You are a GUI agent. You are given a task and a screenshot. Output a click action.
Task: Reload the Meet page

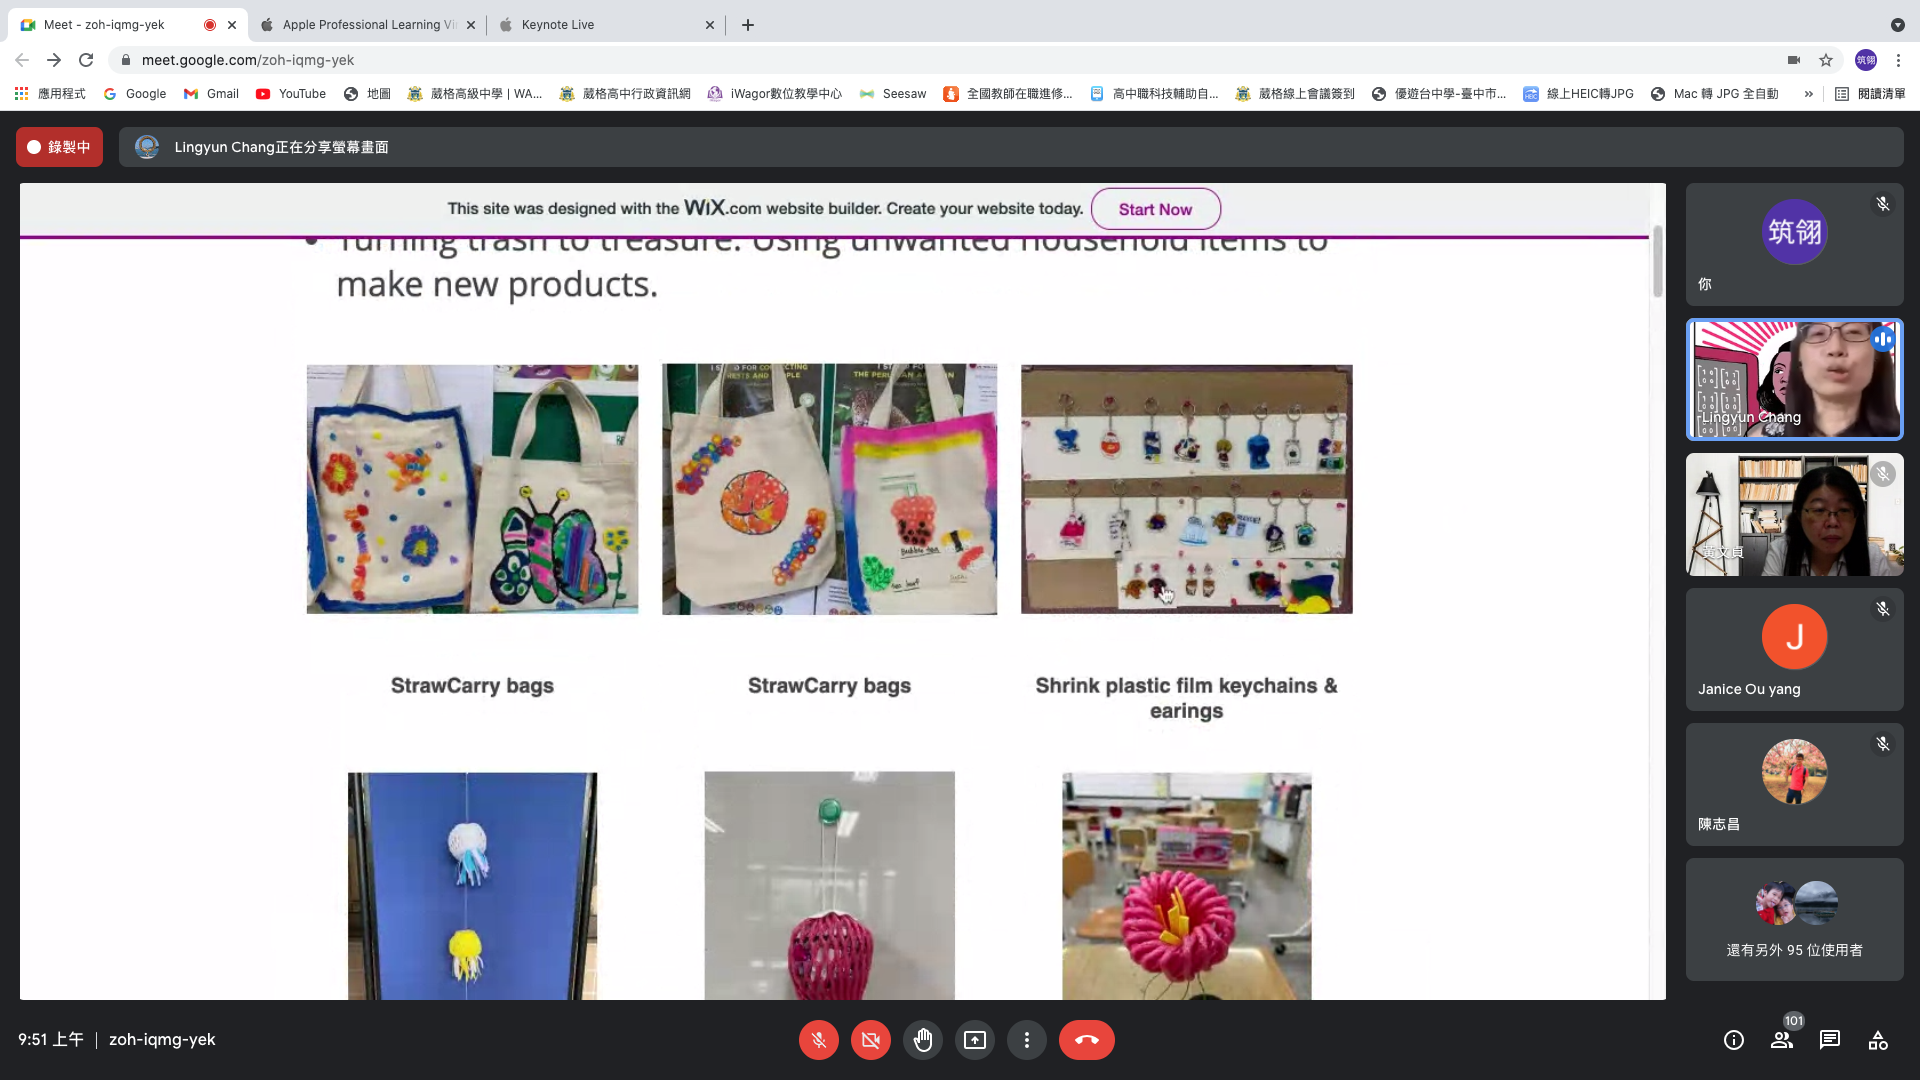click(x=86, y=60)
